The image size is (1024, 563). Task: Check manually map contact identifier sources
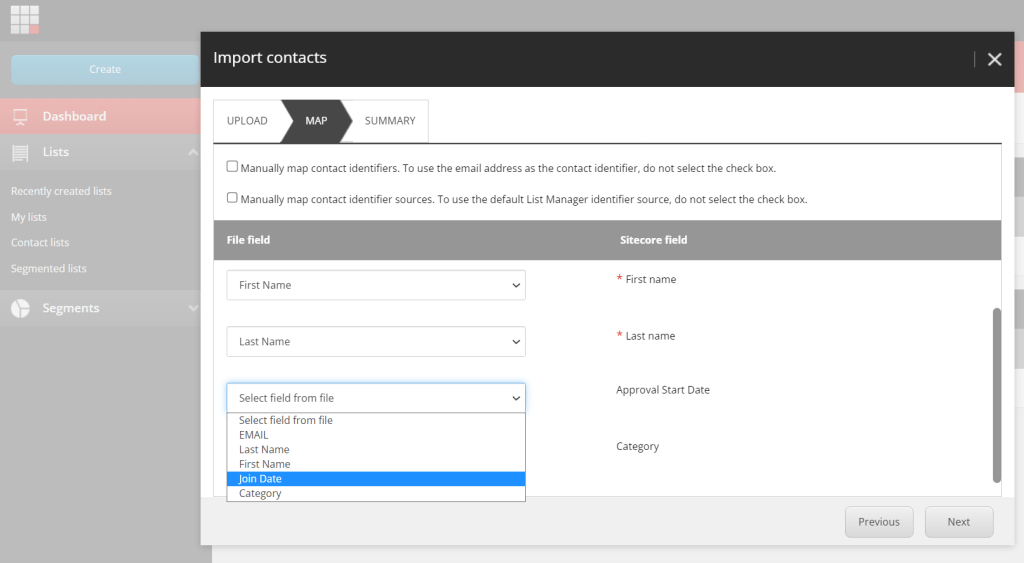coord(232,198)
